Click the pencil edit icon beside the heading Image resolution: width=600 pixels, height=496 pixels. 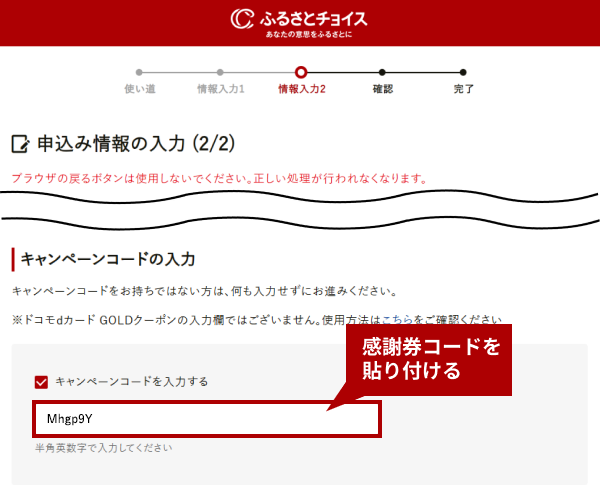click(20, 145)
